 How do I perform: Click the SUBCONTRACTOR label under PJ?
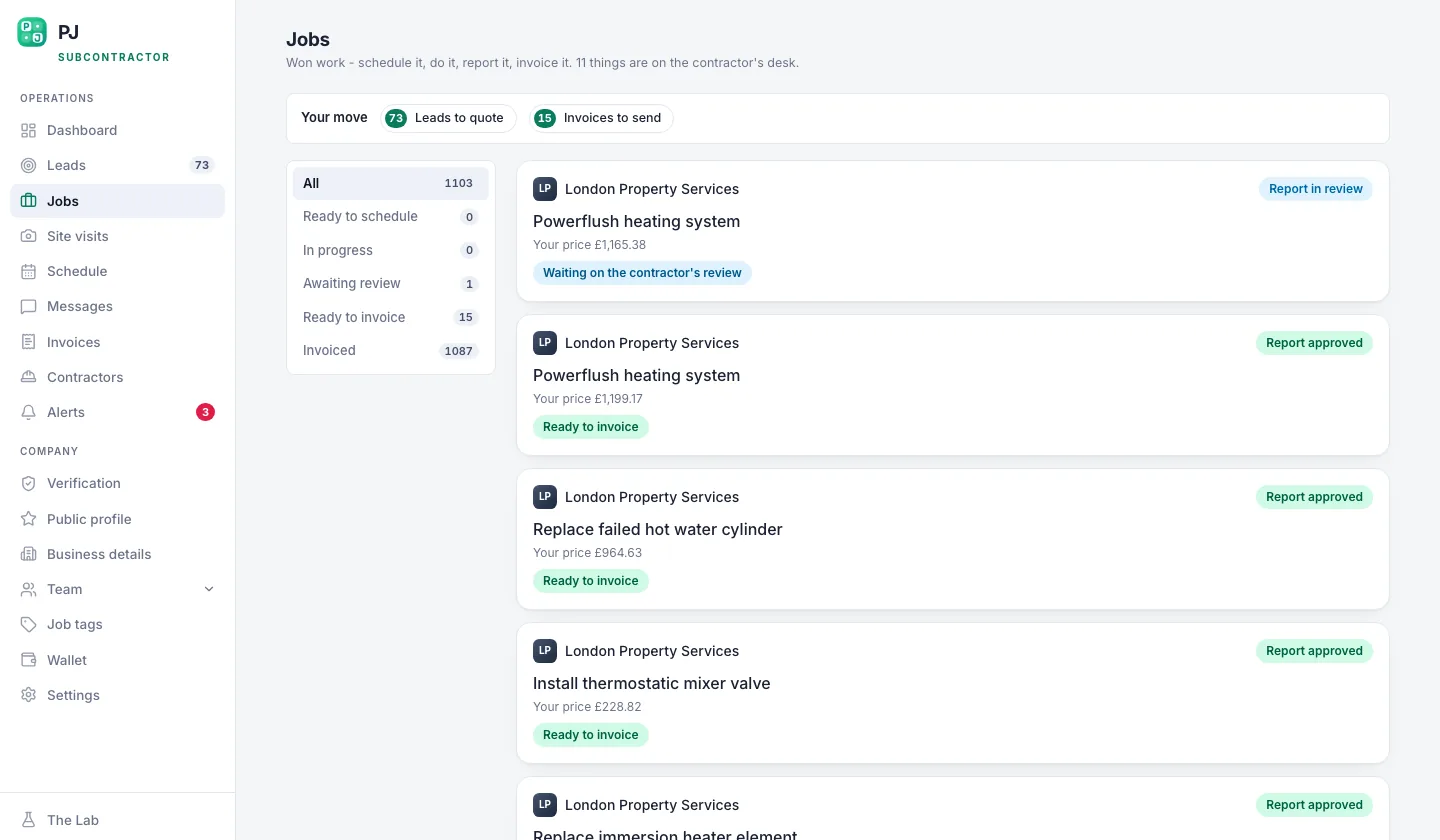click(114, 58)
